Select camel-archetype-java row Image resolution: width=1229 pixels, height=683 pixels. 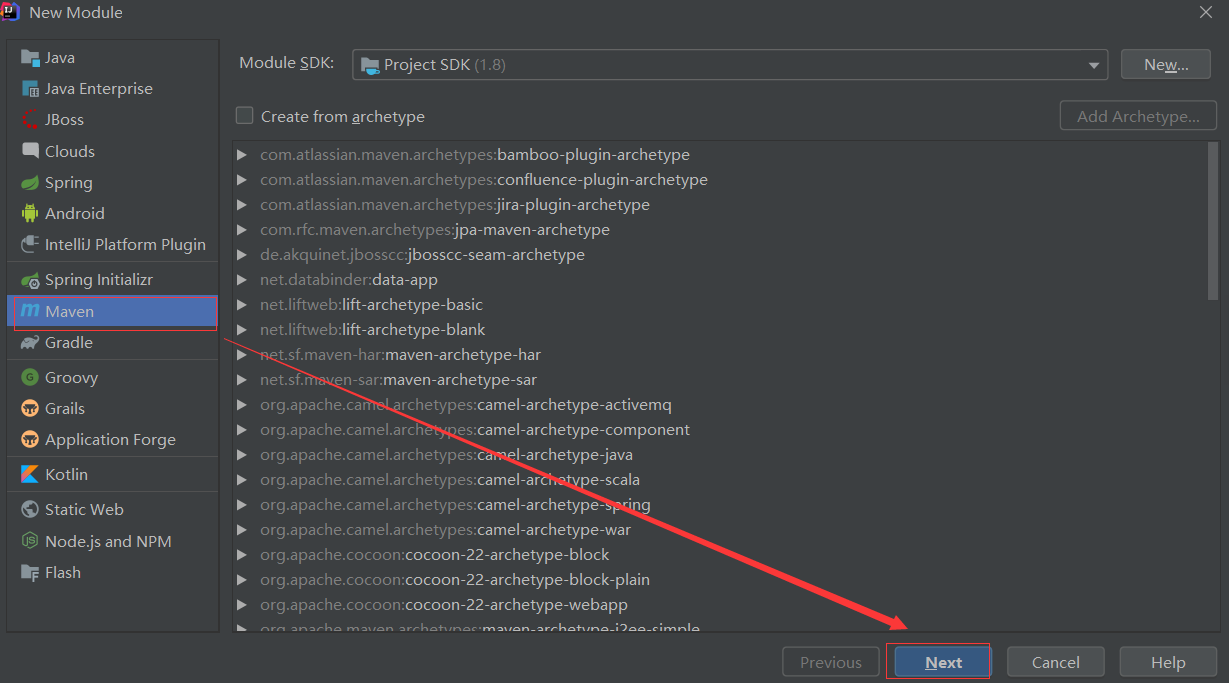[720, 455]
